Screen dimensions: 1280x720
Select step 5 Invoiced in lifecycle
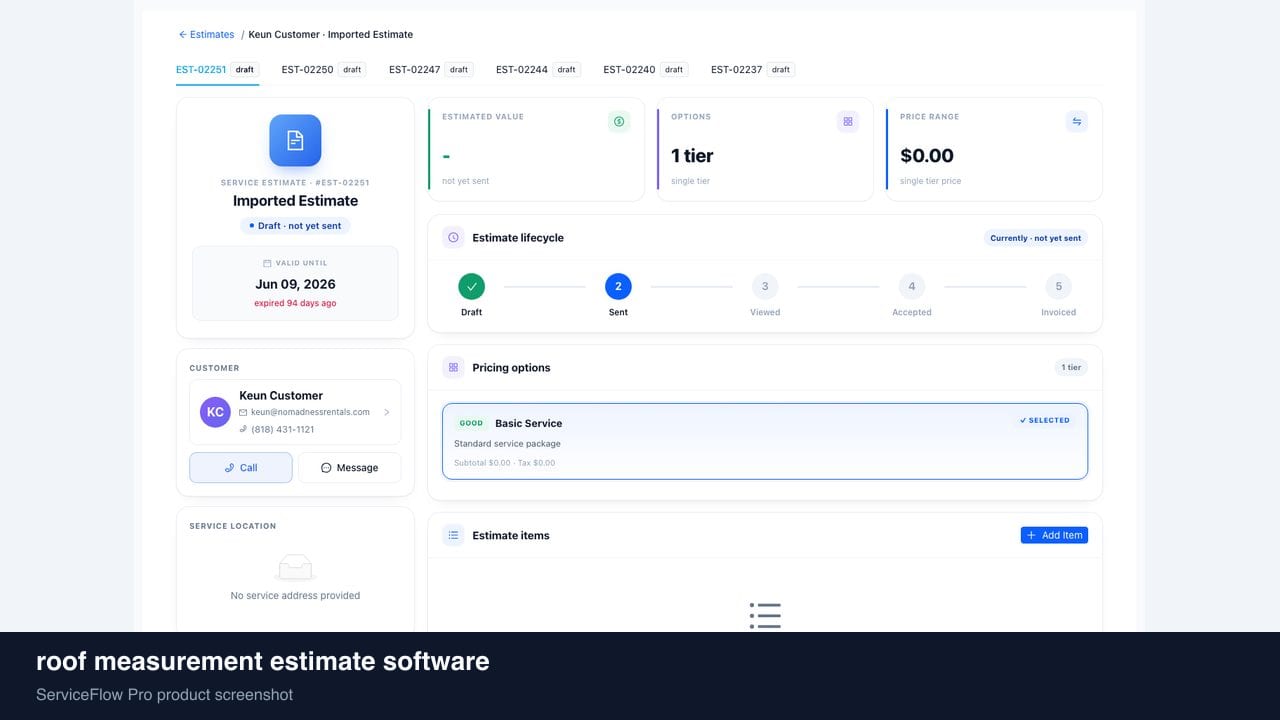[1059, 287]
